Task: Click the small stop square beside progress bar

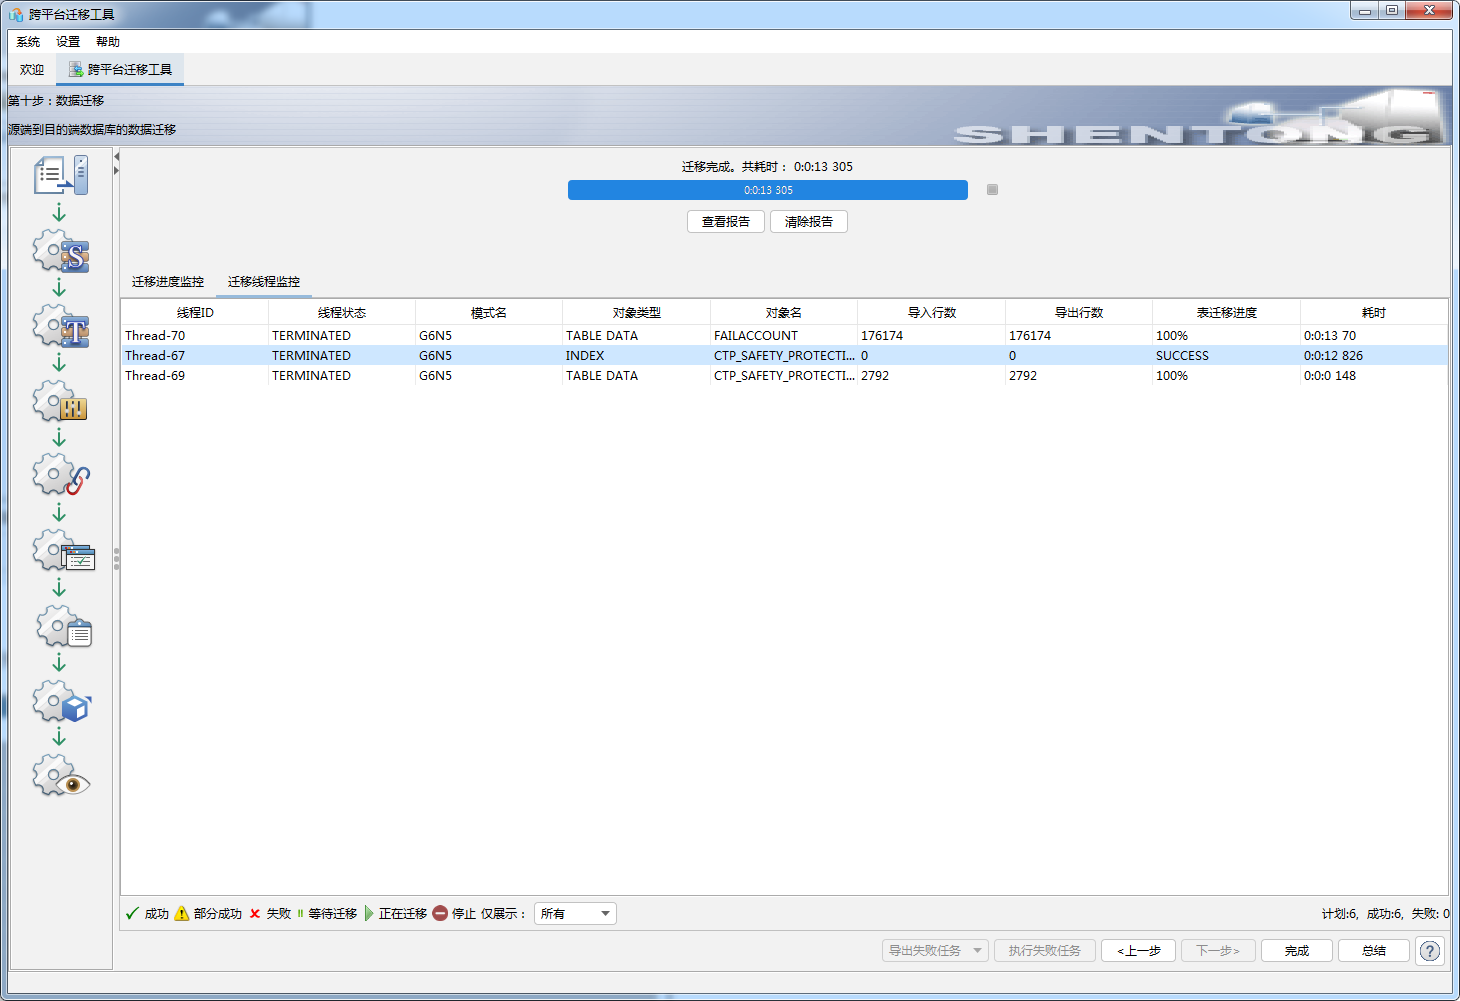Action: tap(992, 190)
